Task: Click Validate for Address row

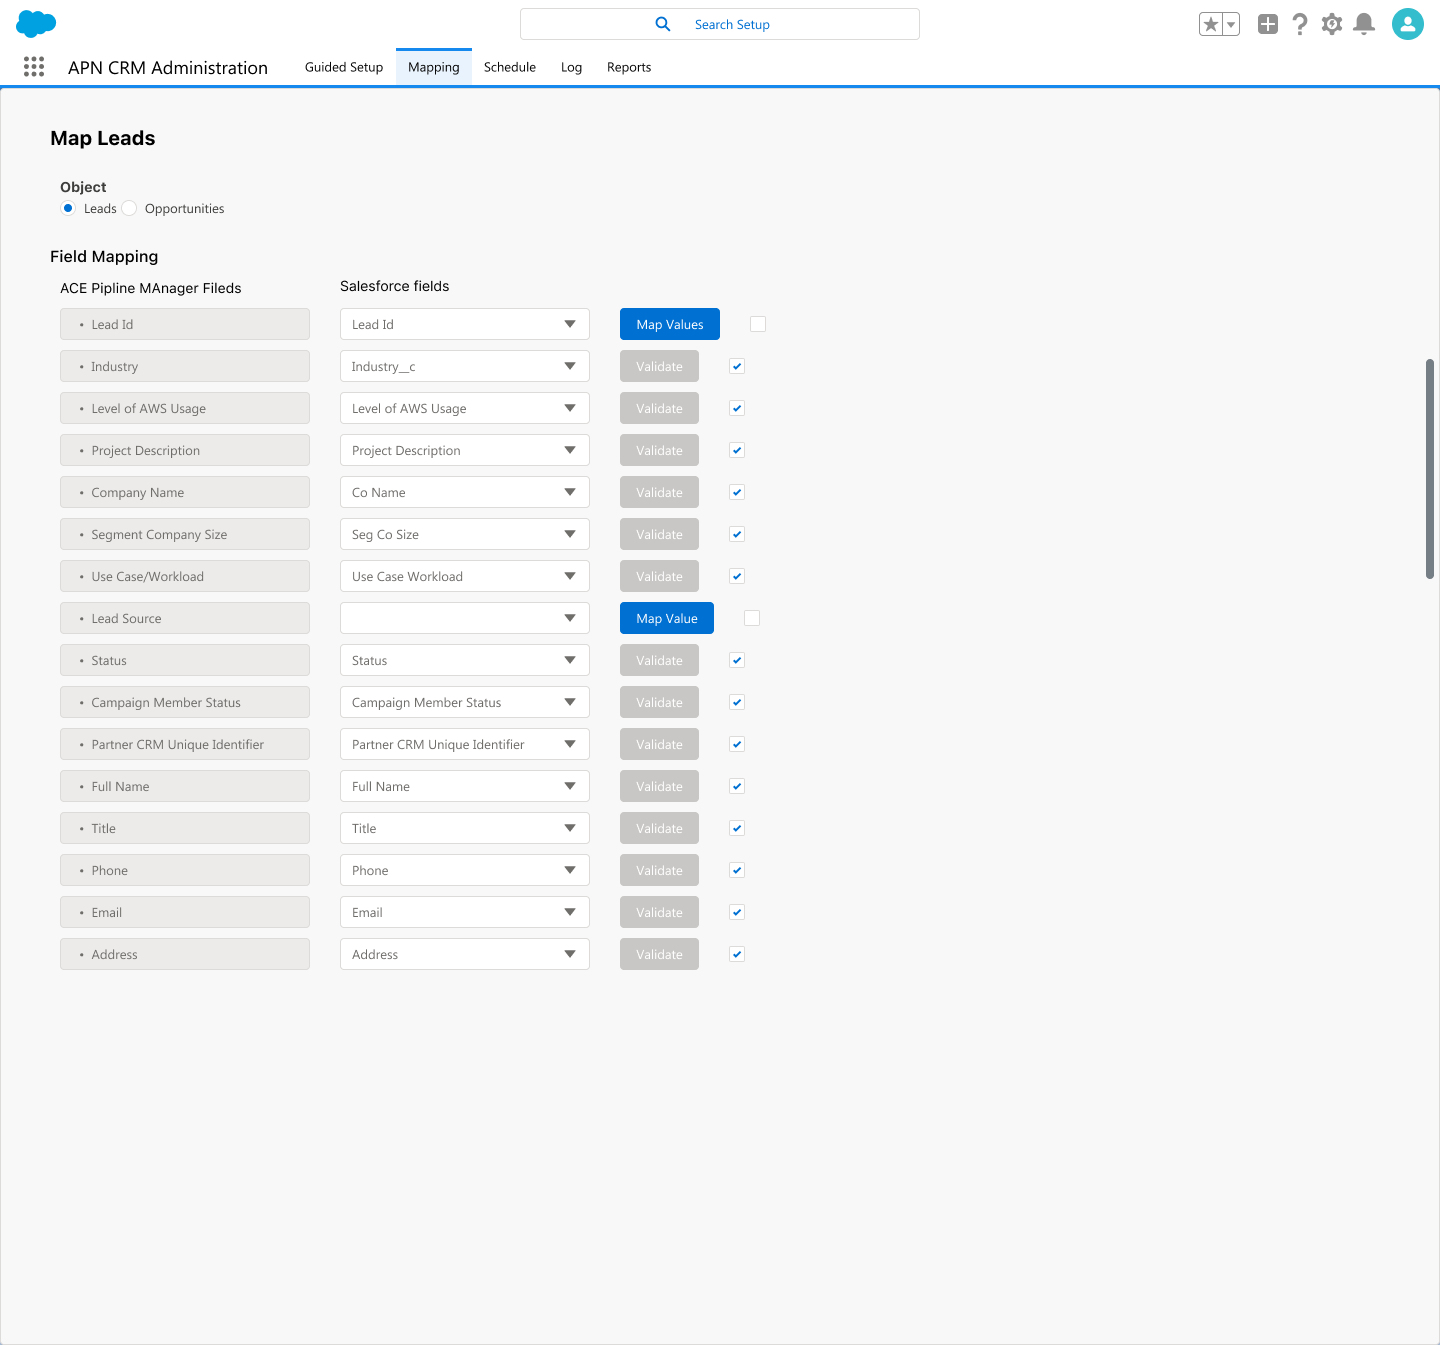Action: 659,954
